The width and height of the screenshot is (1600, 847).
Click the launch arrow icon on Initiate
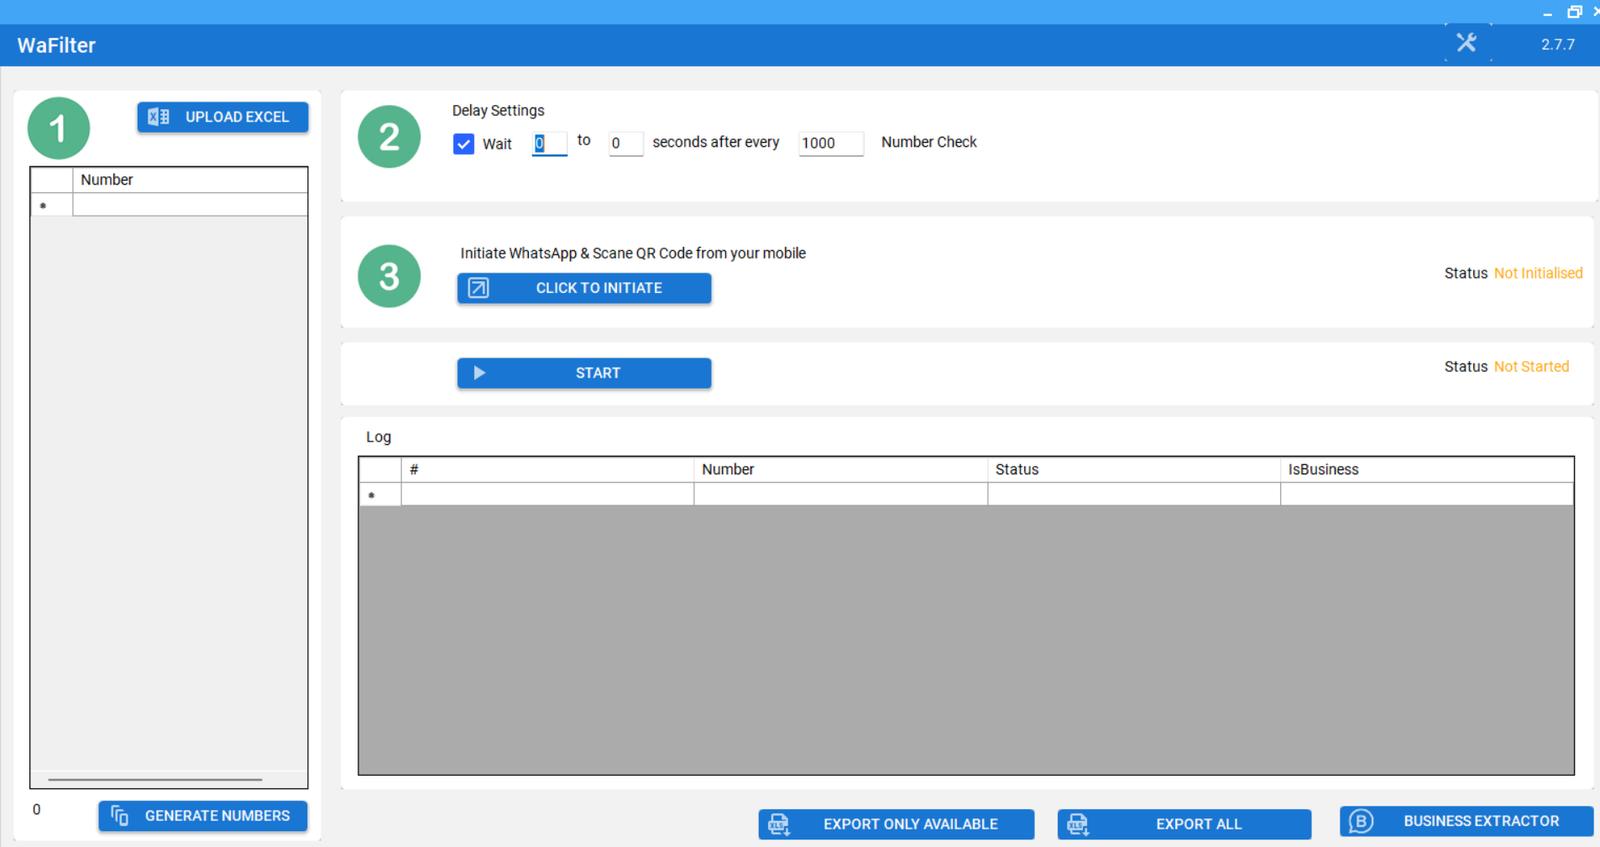click(479, 288)
